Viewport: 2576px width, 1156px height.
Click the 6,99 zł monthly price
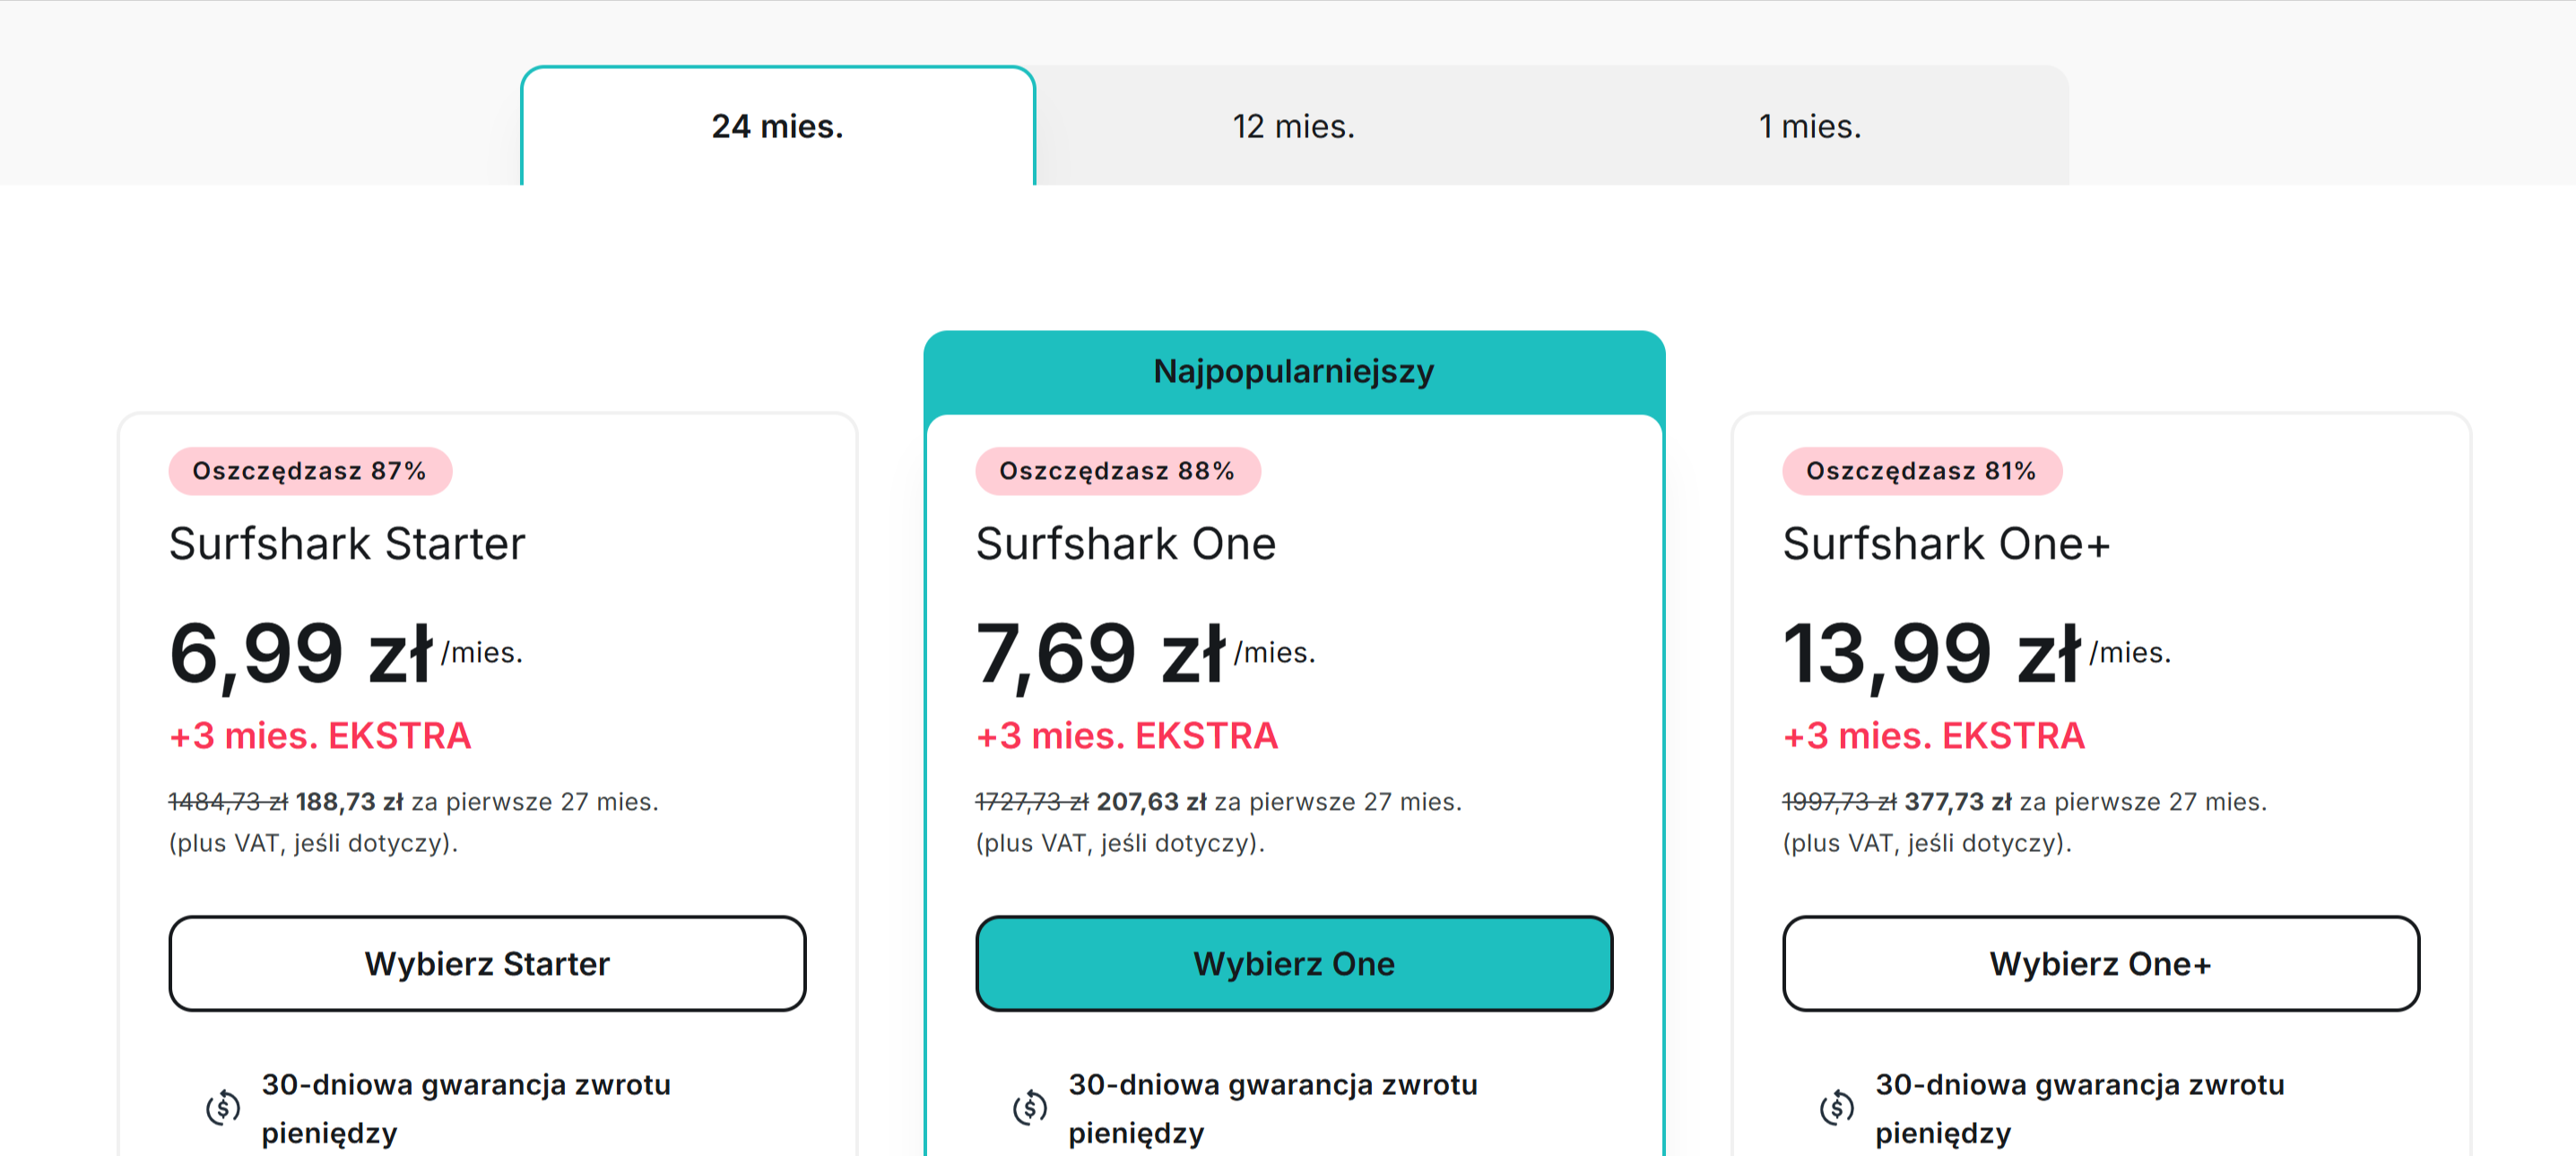tap(300, 654)
